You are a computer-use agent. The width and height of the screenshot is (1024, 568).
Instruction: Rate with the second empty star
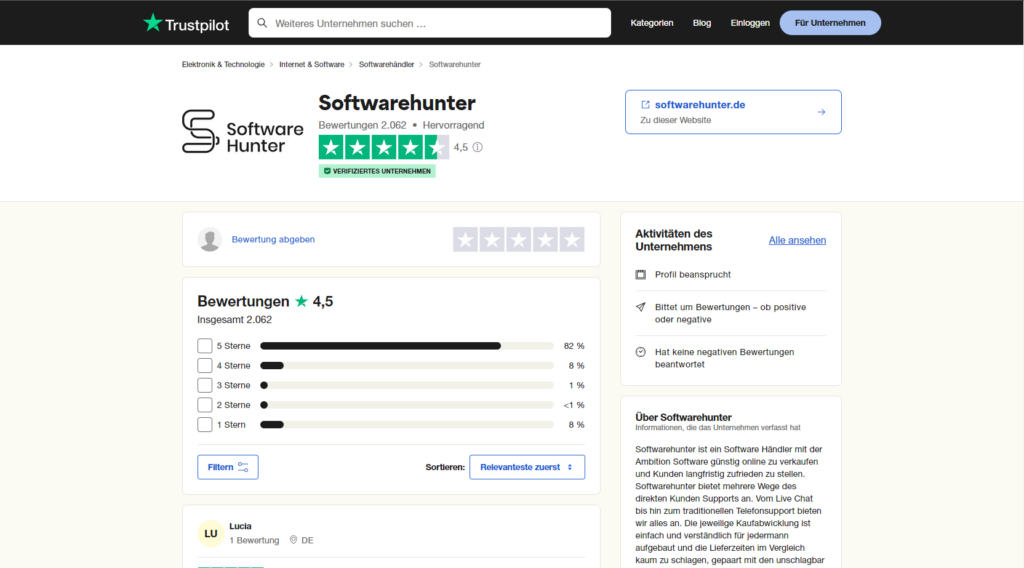tap(492, 240)
